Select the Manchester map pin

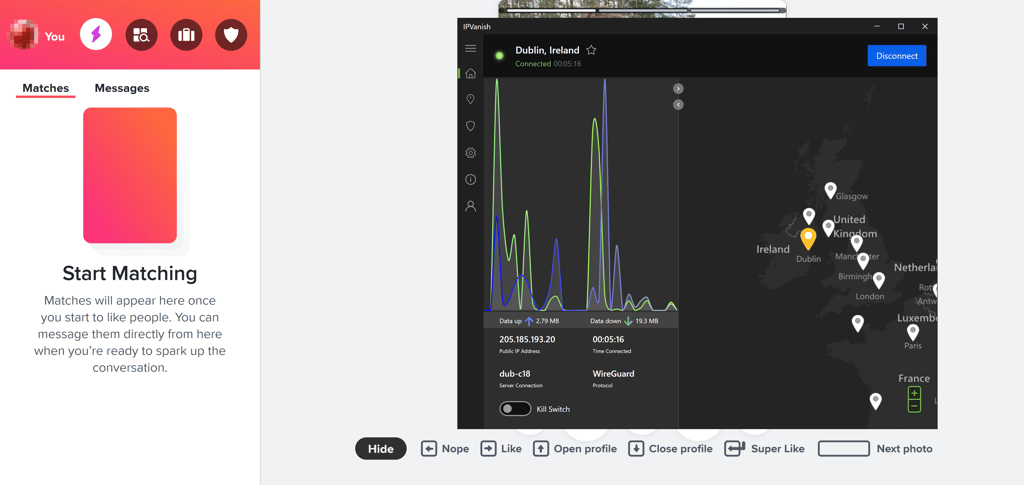[857, 243]
